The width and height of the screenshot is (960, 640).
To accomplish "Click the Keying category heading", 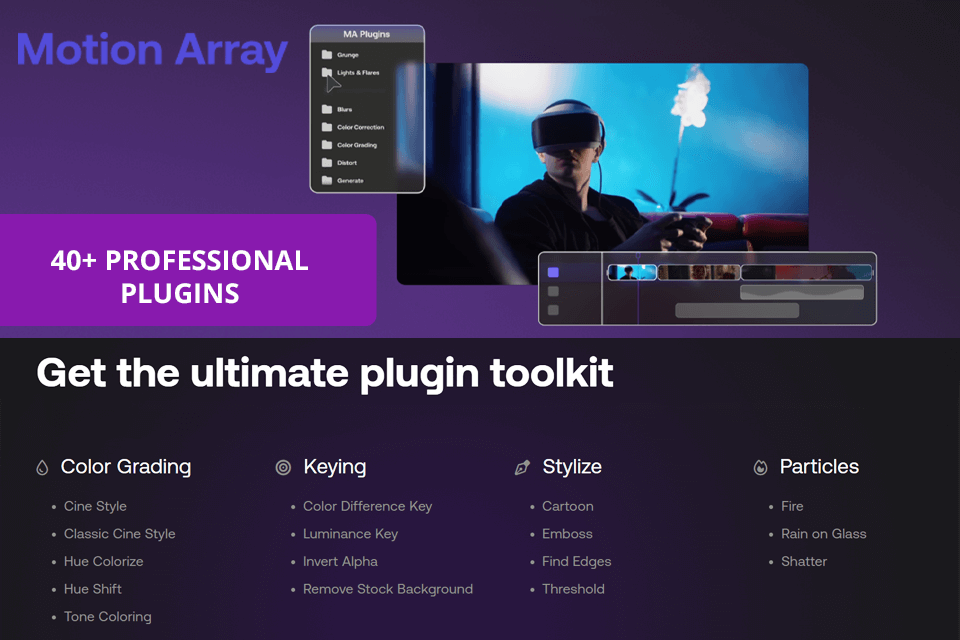I will click(335, 467).
